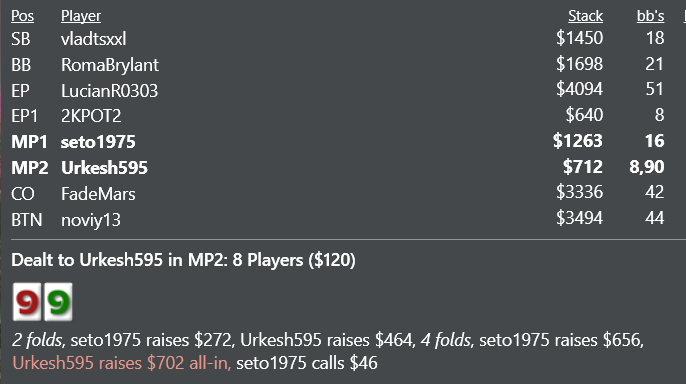Click the $3494 stack for noviy13
The height and width of the screenshot is (384, 686).
point(579,218)
